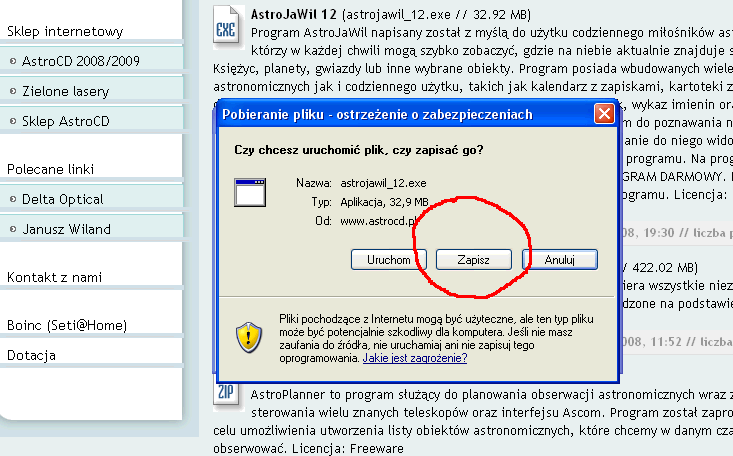Close the download security warning dialog
733x456 pixels.
click(604, 114)
